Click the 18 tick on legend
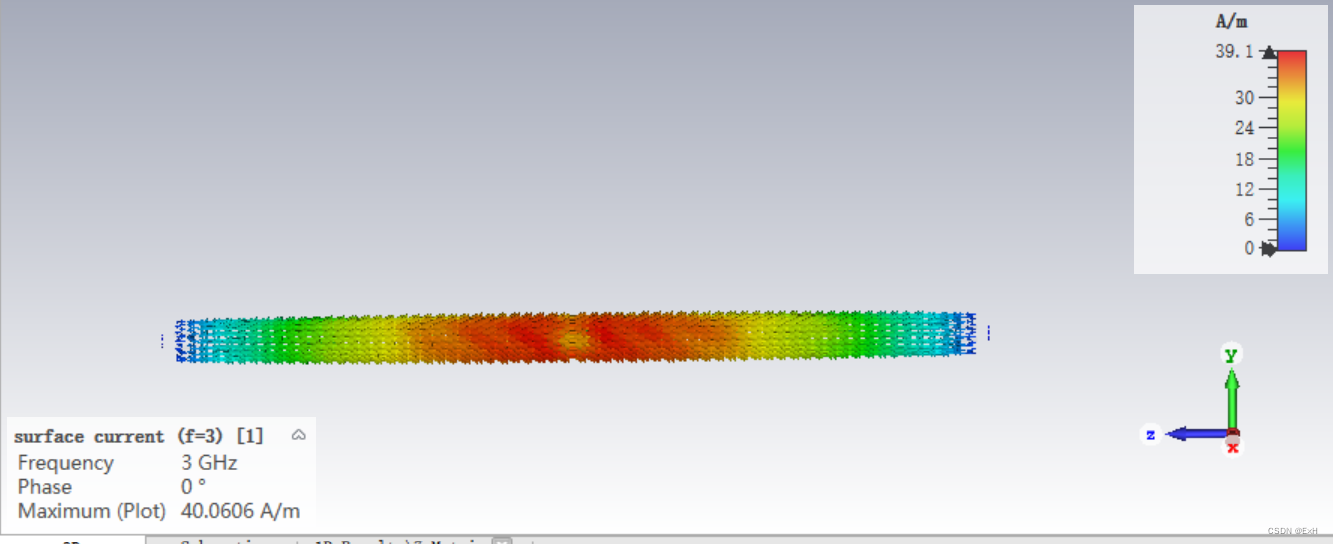The image size is (1333, 544). 1244,159
